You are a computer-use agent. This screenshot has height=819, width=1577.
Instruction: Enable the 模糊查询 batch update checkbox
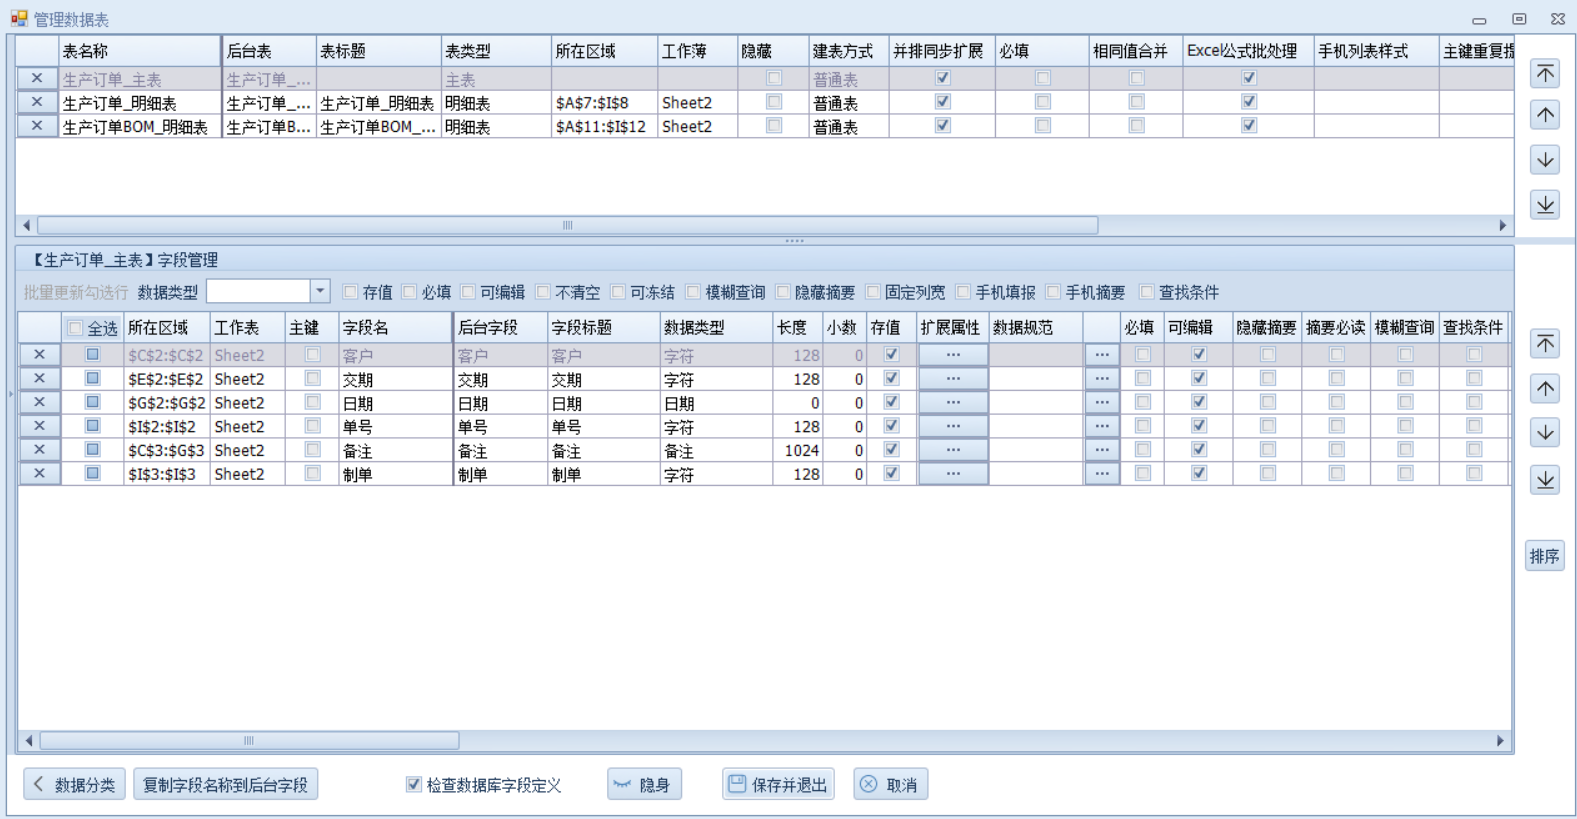693,292
